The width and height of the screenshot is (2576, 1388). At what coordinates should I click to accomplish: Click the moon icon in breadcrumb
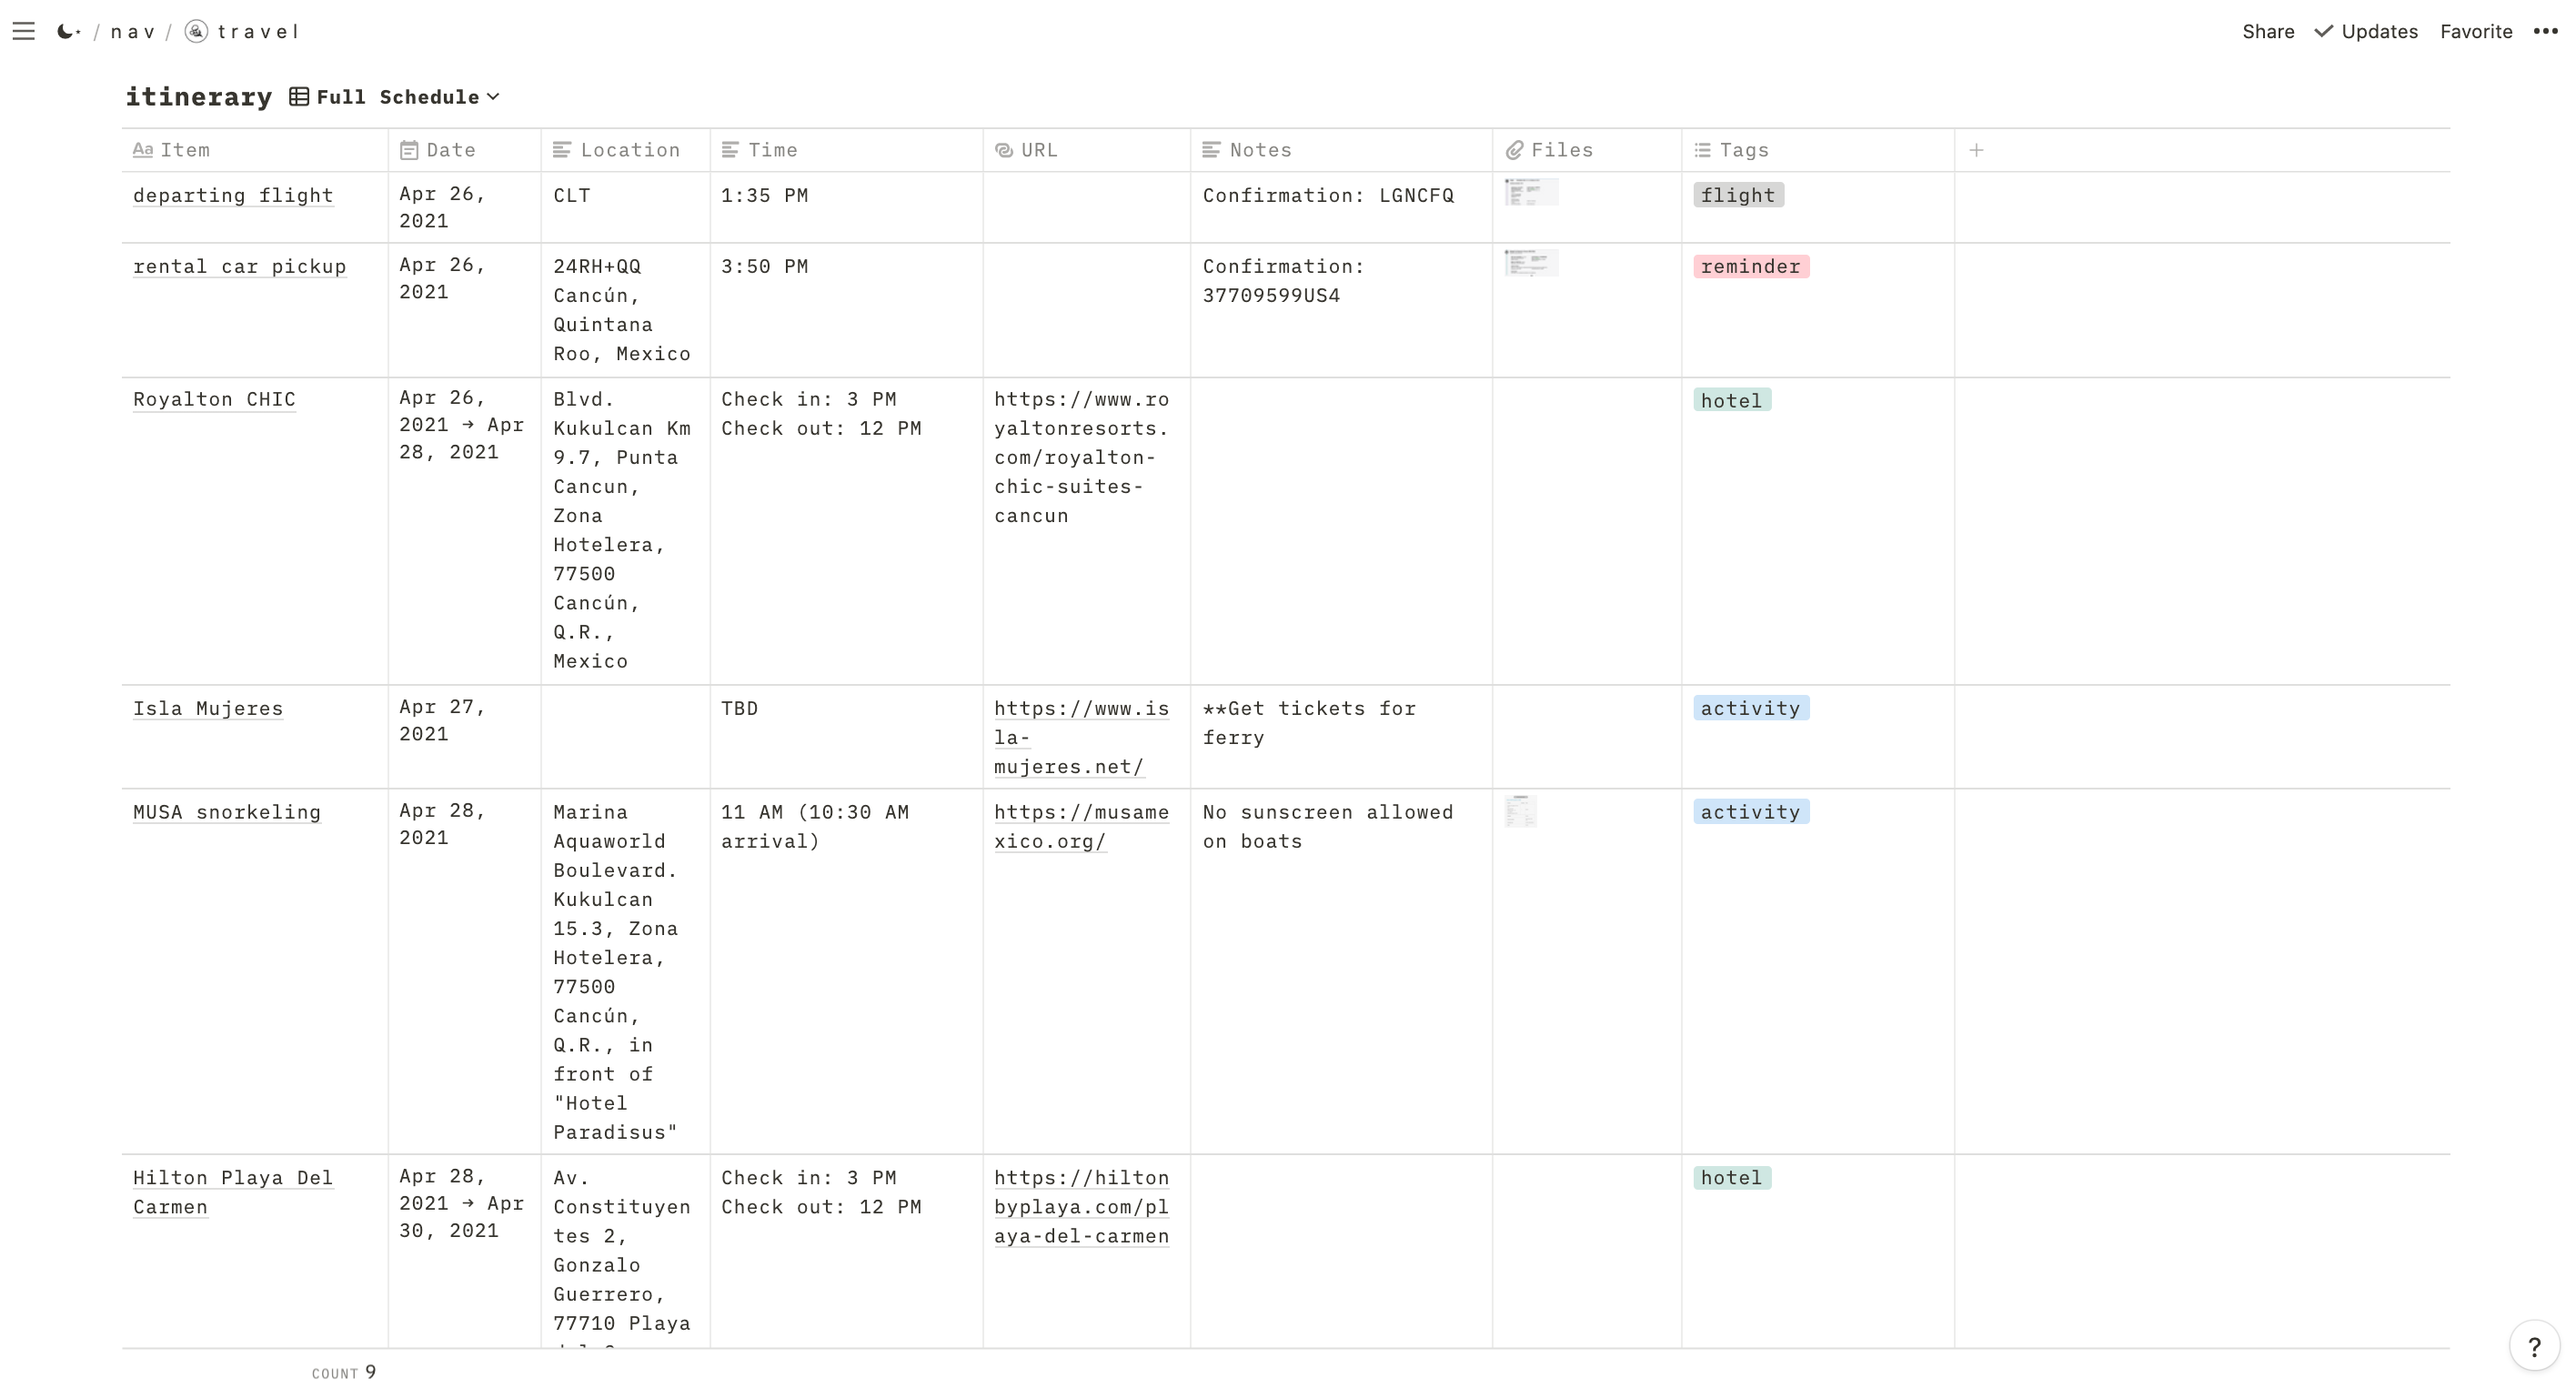tap(68, 31)
